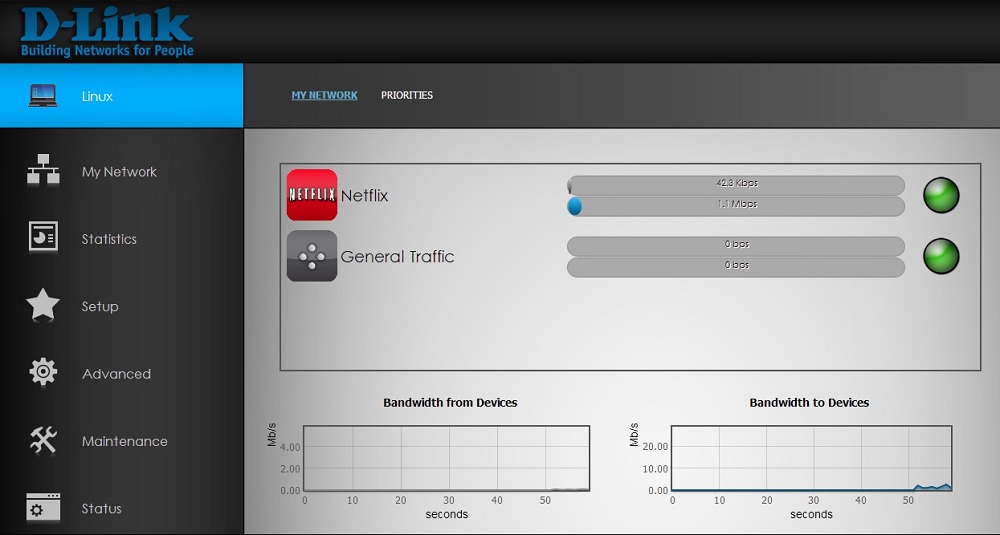1000x535 pixels.
Task: Click Building Networks for People tagline
Action: [x=107, y=50]
